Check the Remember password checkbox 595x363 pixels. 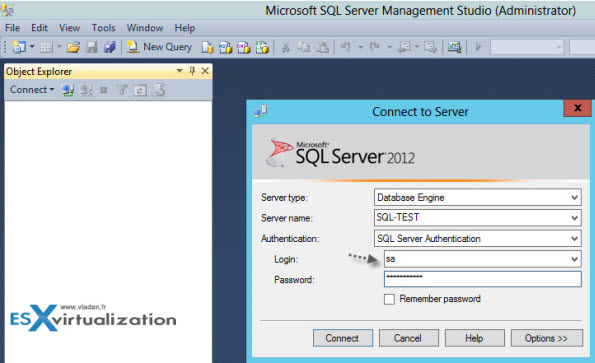[389, 299]
